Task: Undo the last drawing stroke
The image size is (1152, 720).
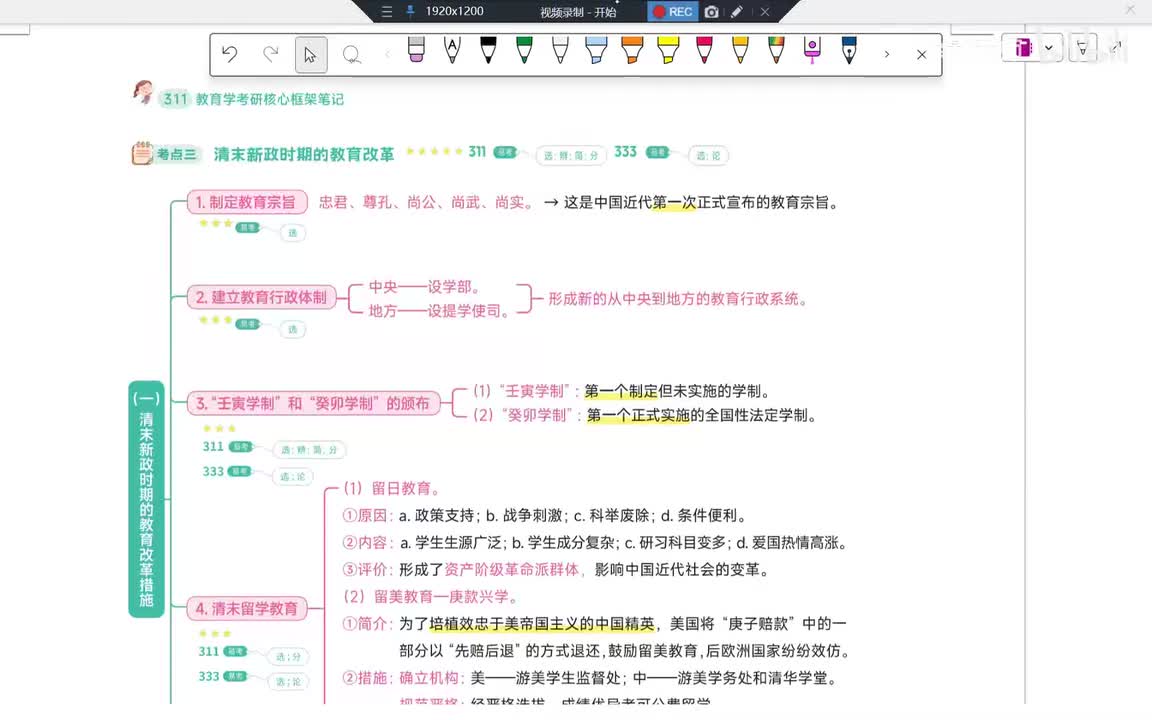Action: [230, 54]
